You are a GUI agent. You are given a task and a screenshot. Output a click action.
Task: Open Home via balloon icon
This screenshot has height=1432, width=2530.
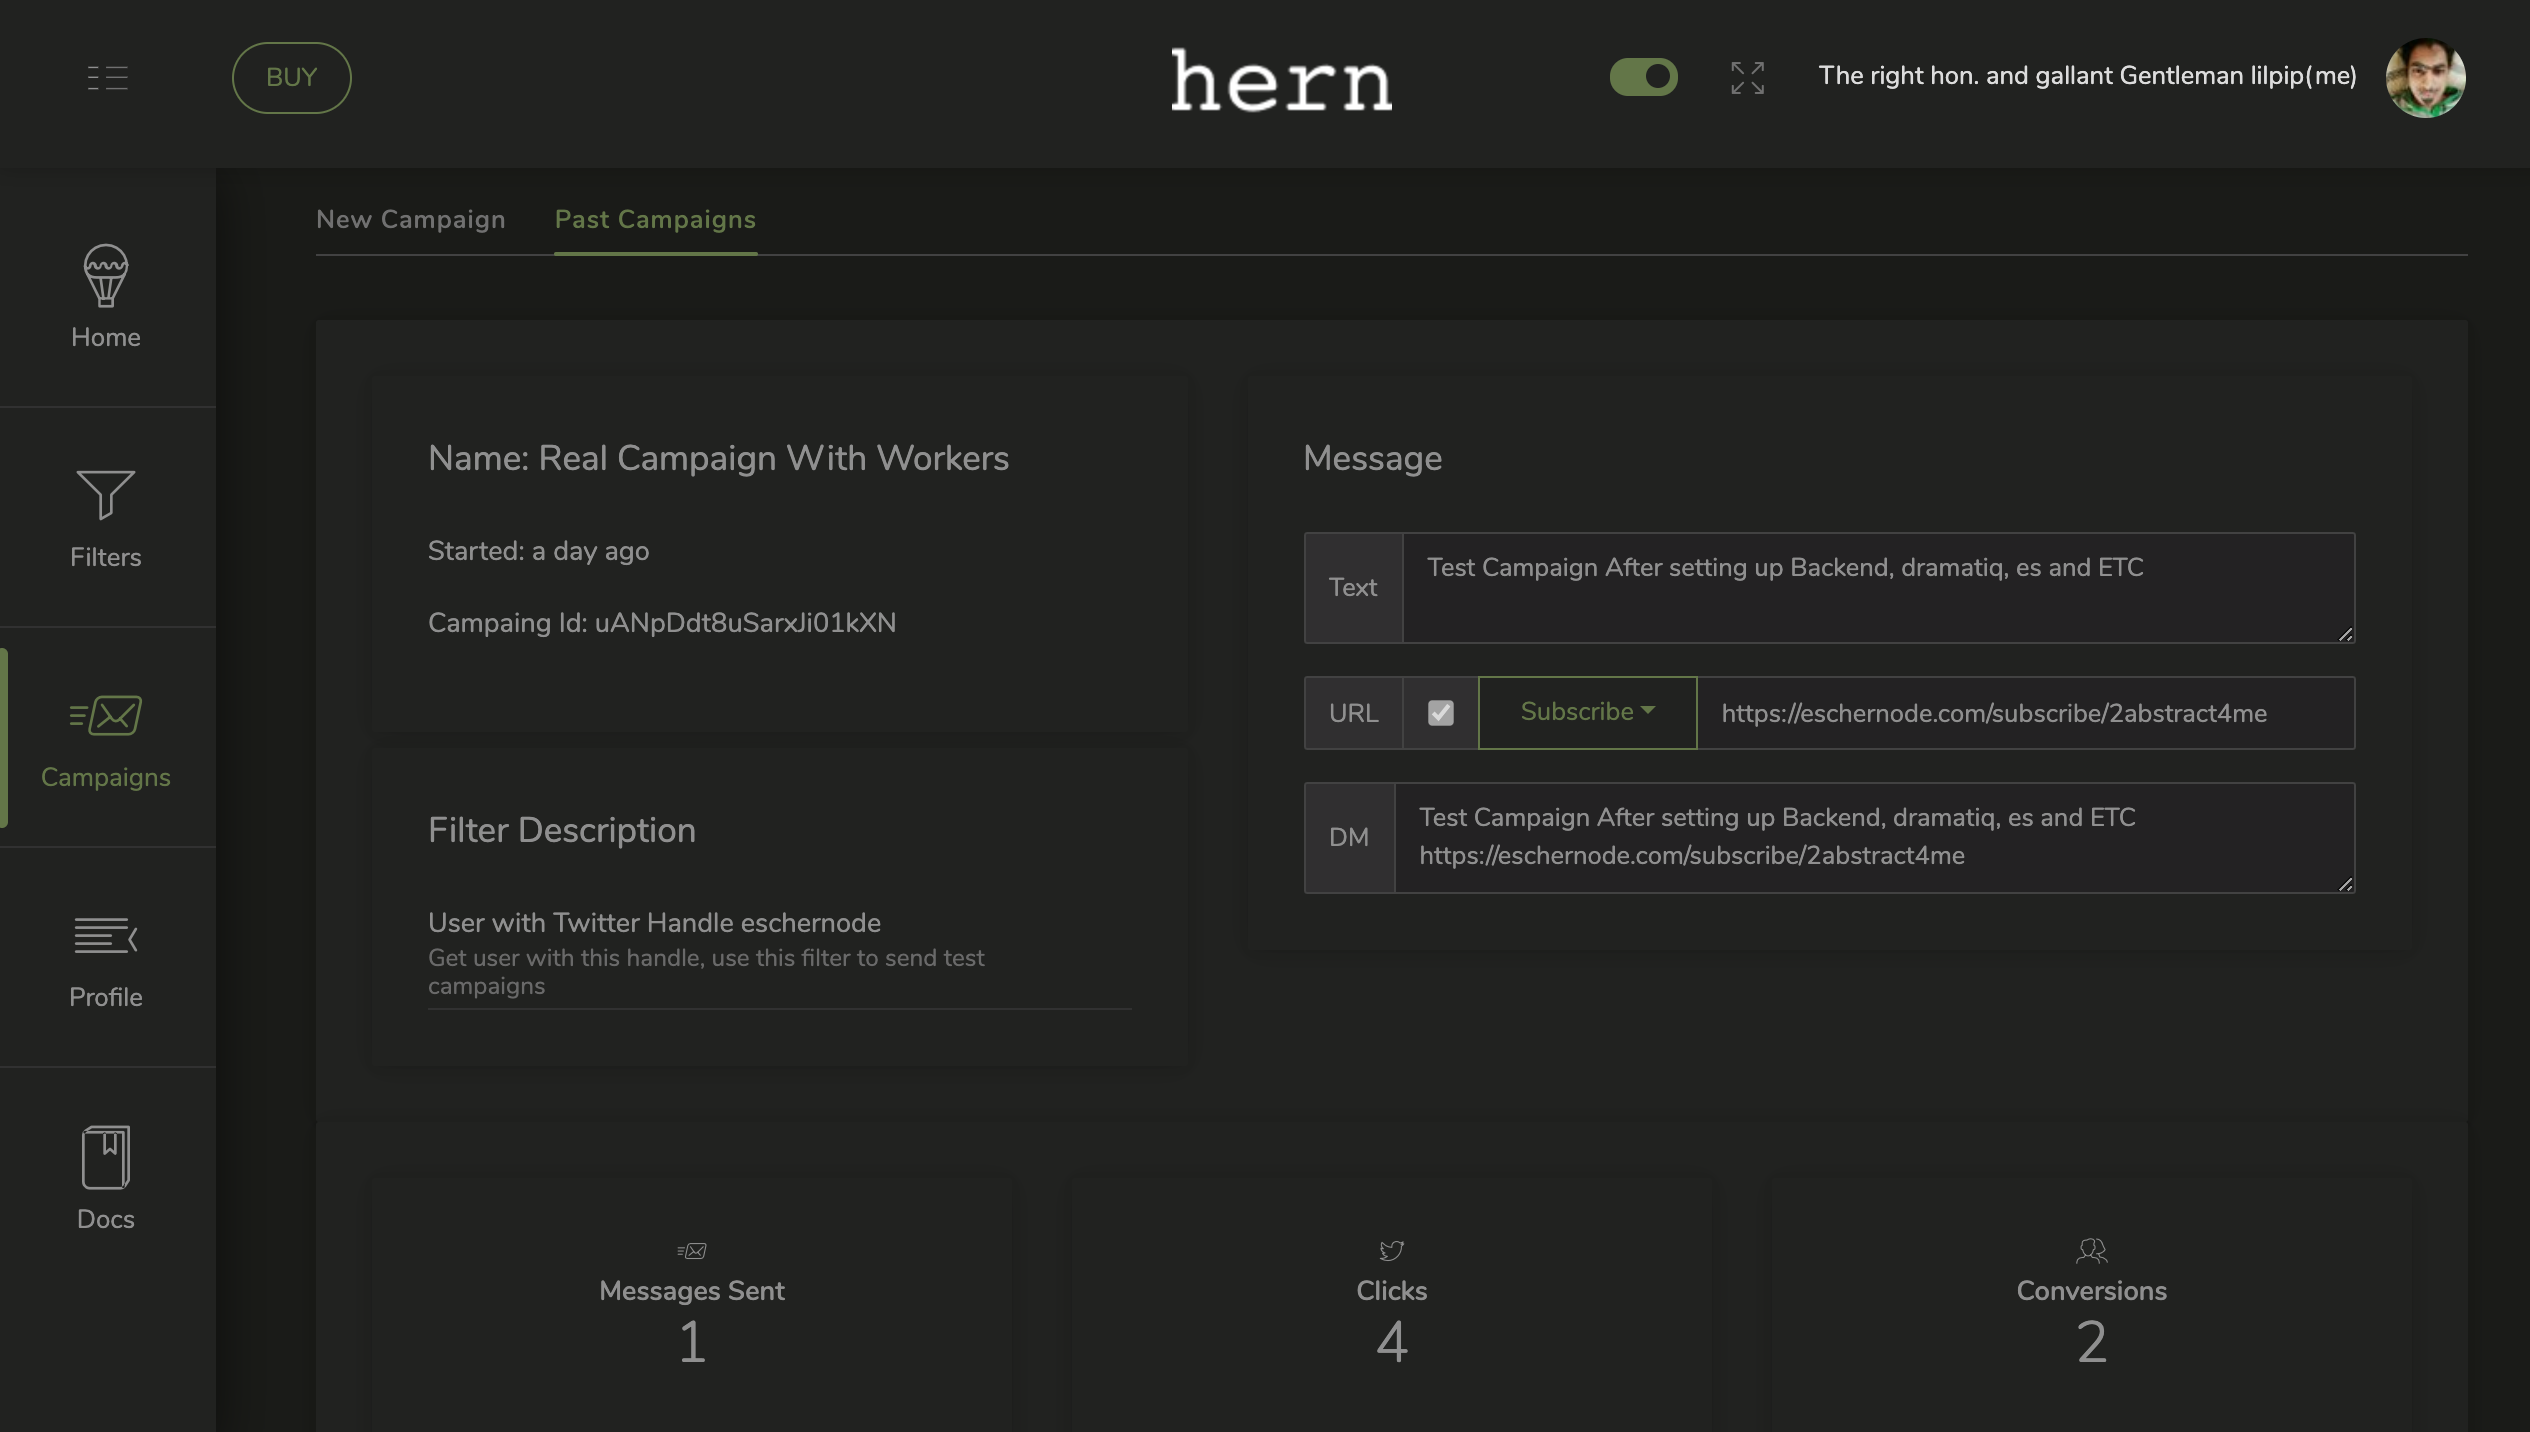click(x=105, y=276)
